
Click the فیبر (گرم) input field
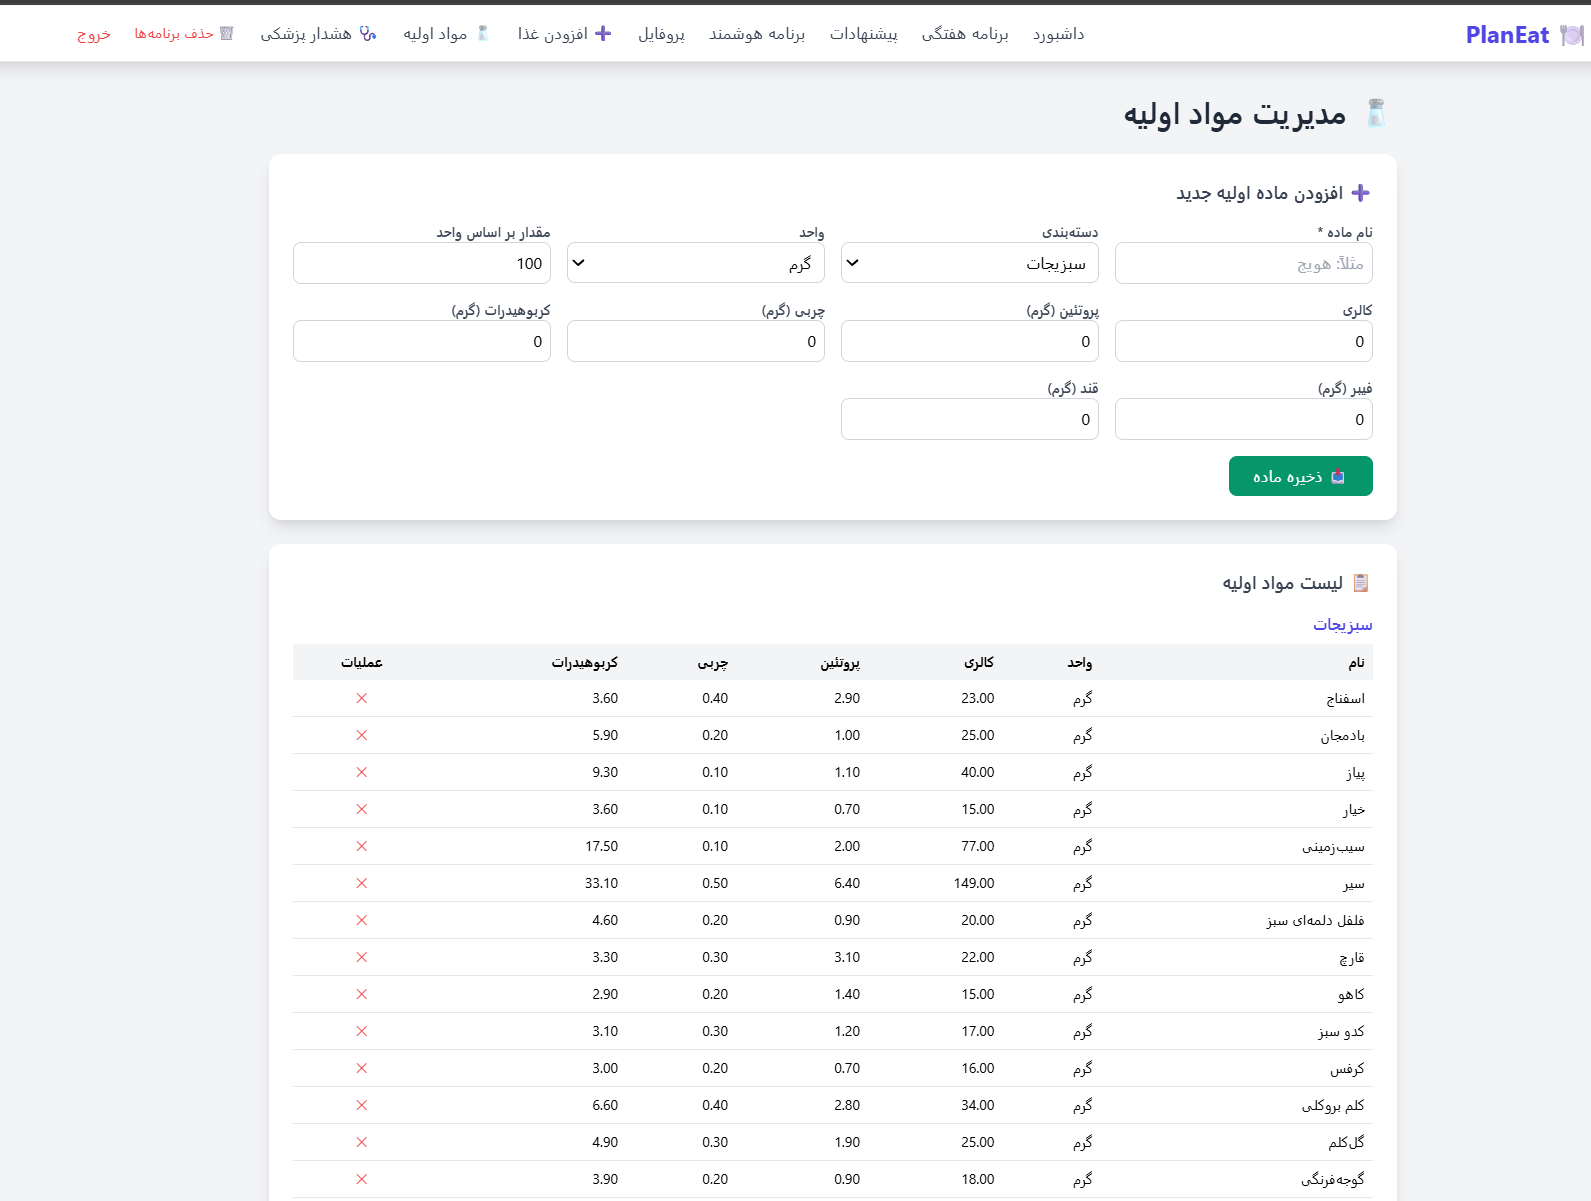[x=1244, y=419]
